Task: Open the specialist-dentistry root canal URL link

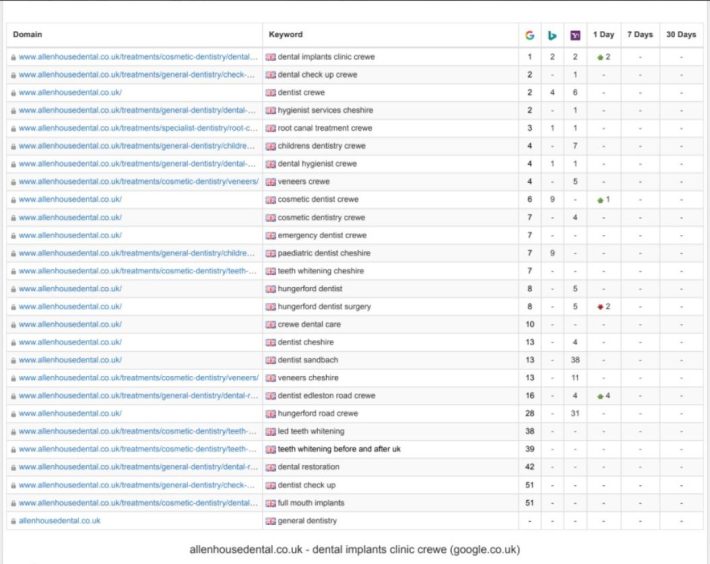Action: coord(138,128)
